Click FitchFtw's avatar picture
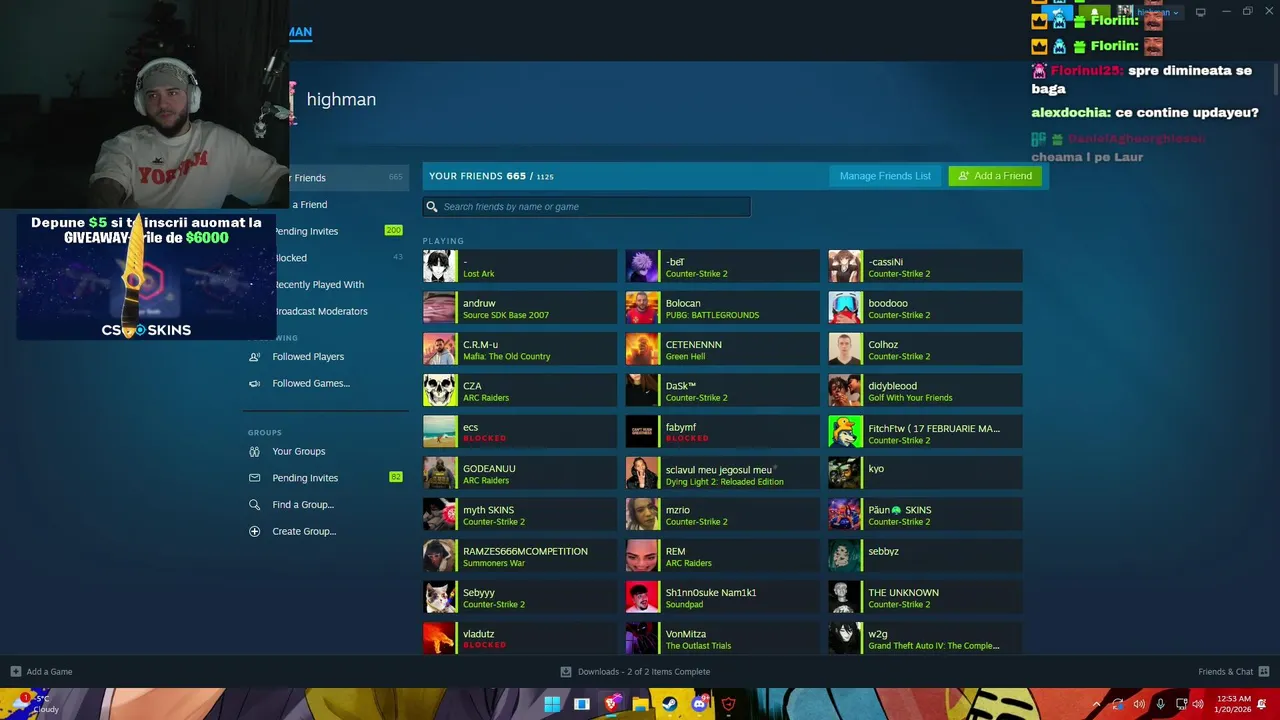1280x720 pixels. tap(845, 432)
